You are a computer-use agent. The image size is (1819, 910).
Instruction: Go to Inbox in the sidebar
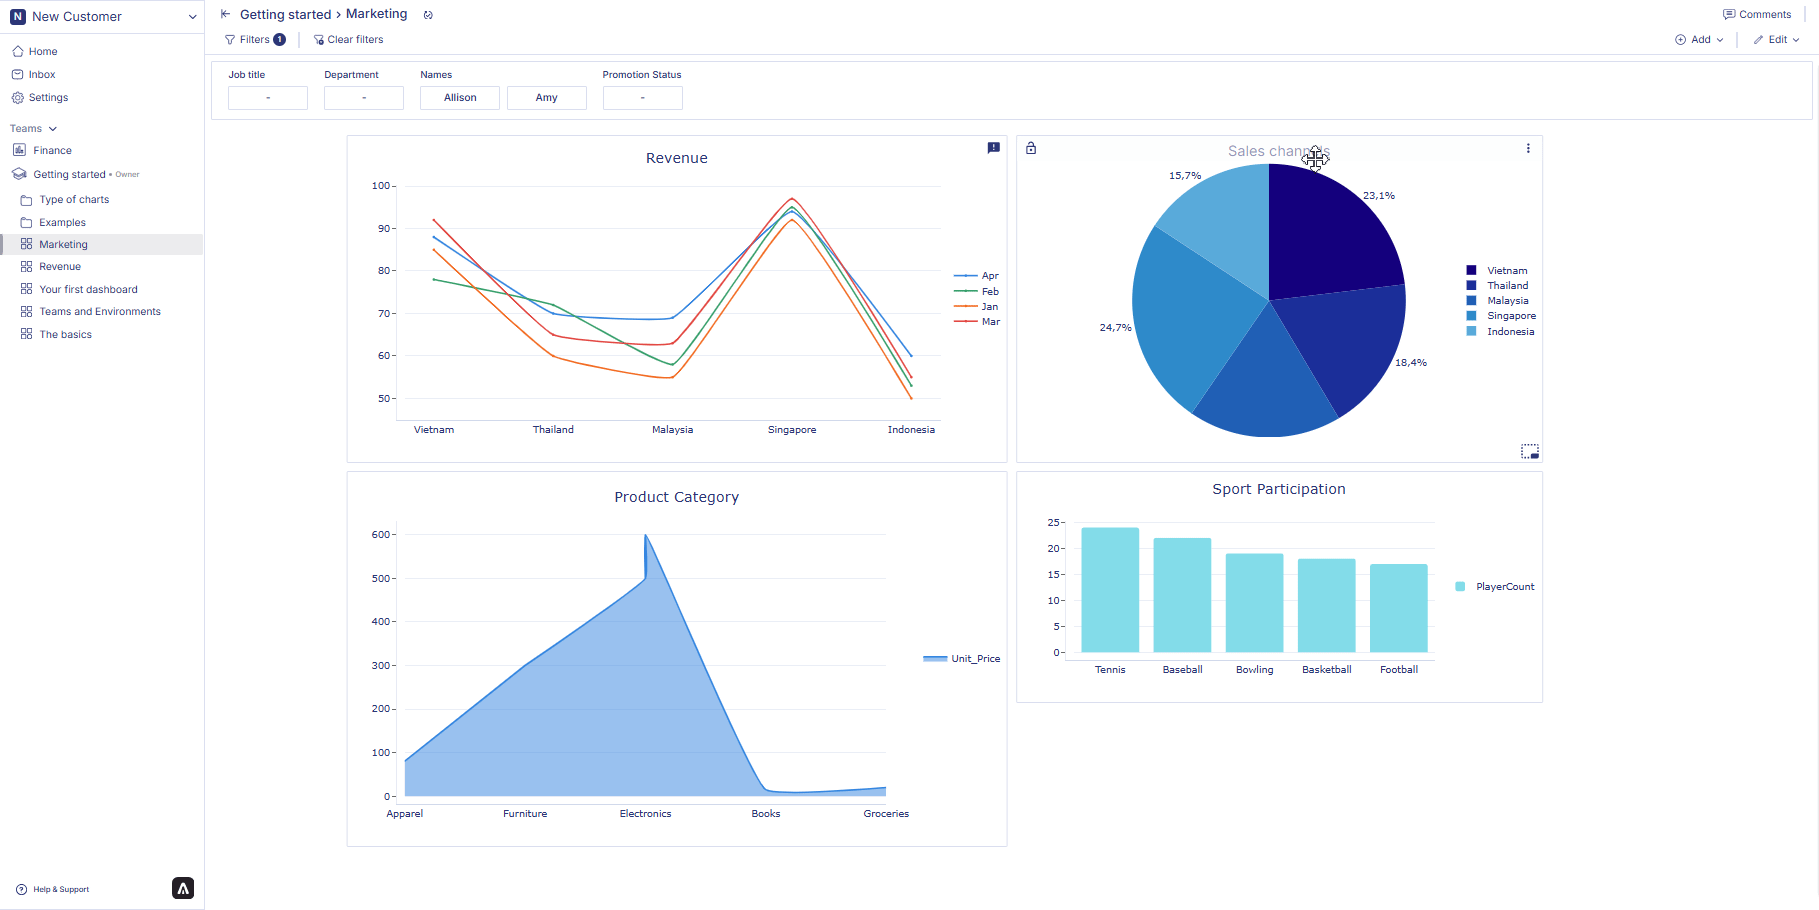(42, 75)
